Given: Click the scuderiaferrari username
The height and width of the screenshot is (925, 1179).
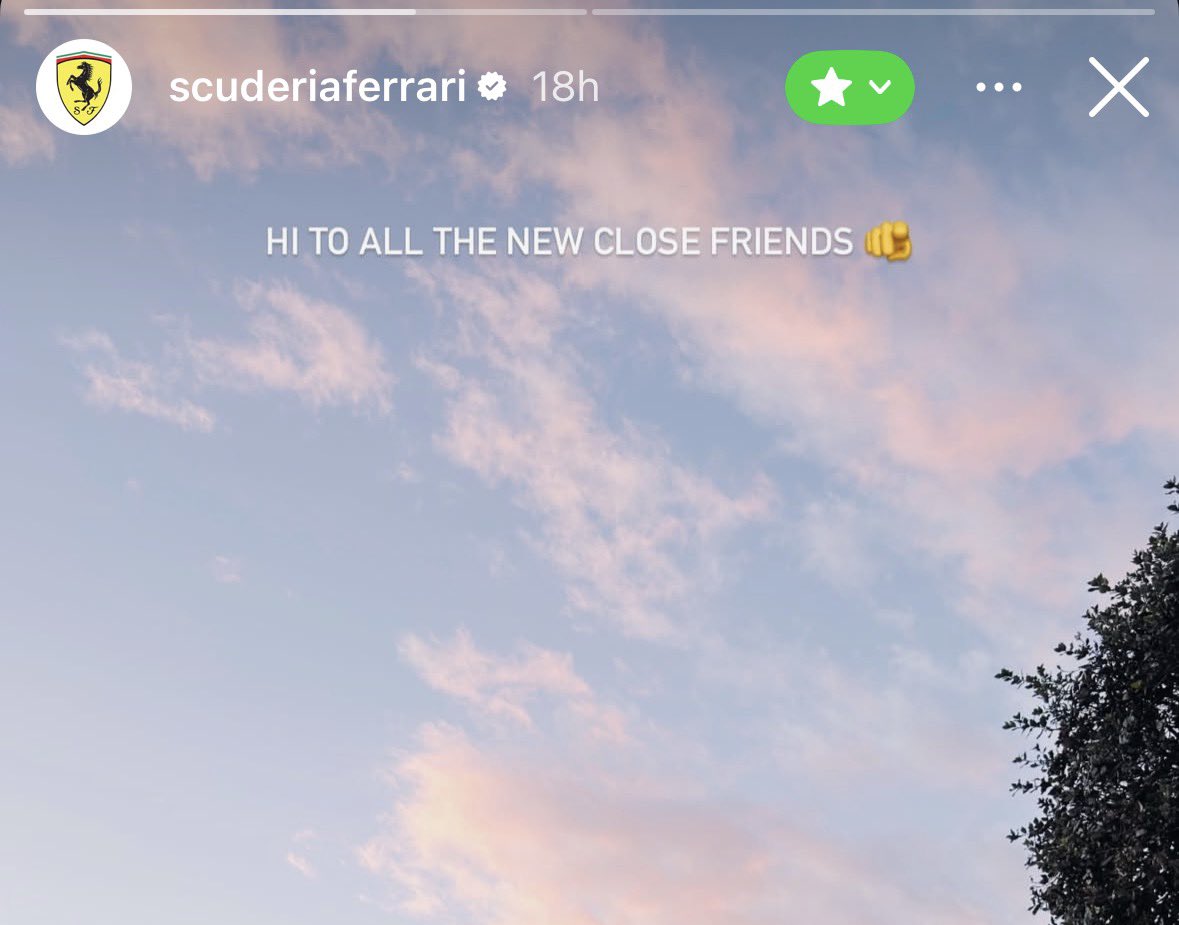Looking at the screenshot, I should [x=317, y=87].
